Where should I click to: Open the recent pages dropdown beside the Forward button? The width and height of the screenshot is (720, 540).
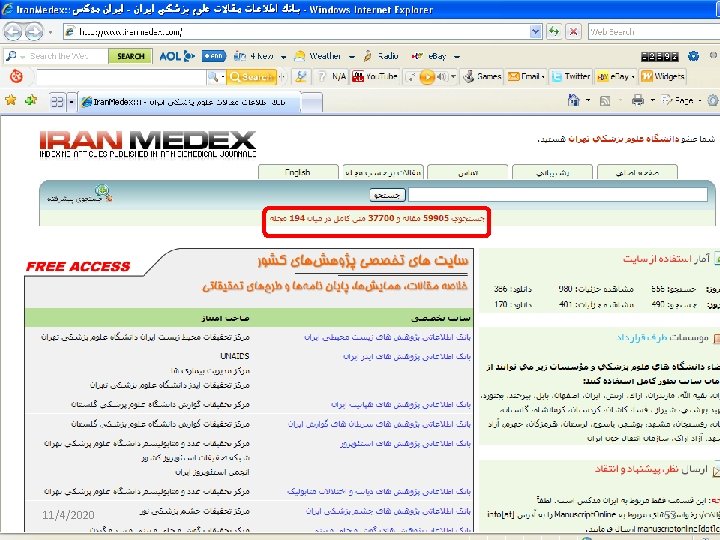click(51, 32)
